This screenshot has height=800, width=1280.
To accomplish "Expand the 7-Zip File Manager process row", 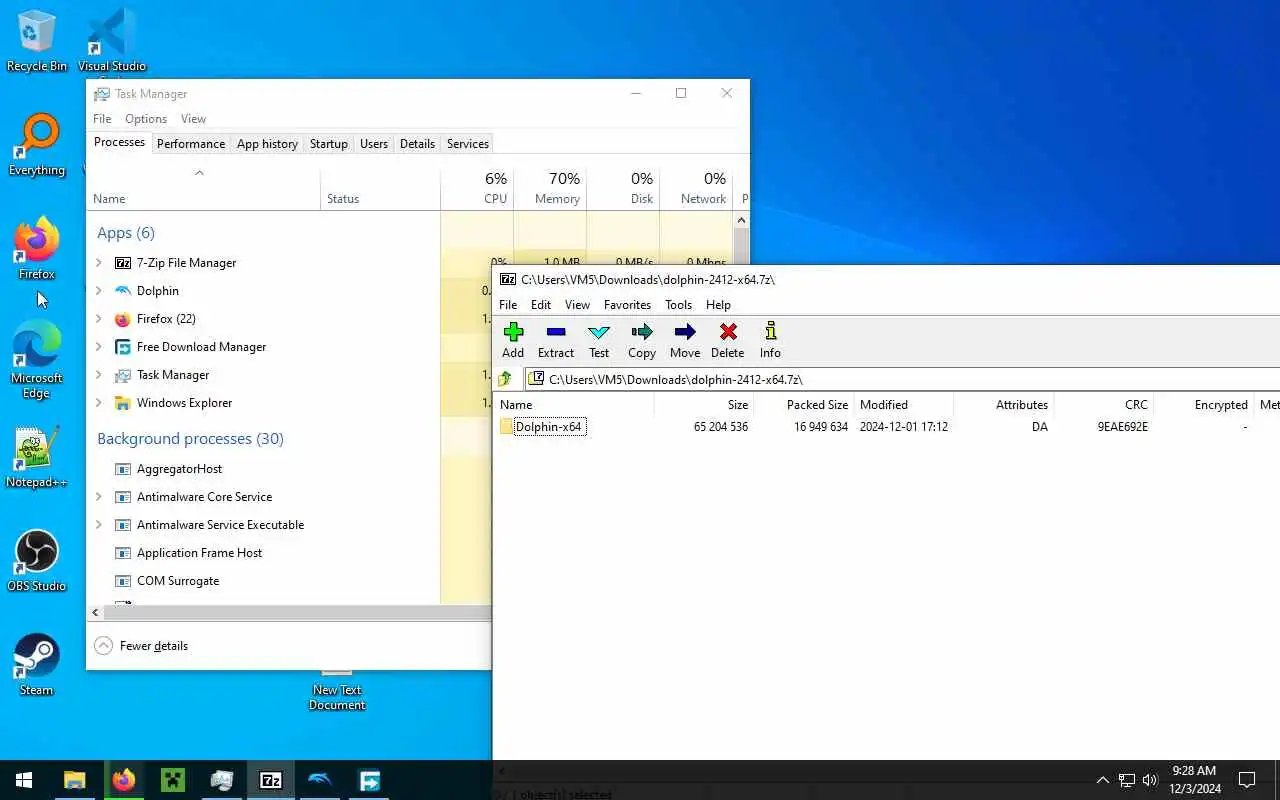I will [x=99, y=263].
